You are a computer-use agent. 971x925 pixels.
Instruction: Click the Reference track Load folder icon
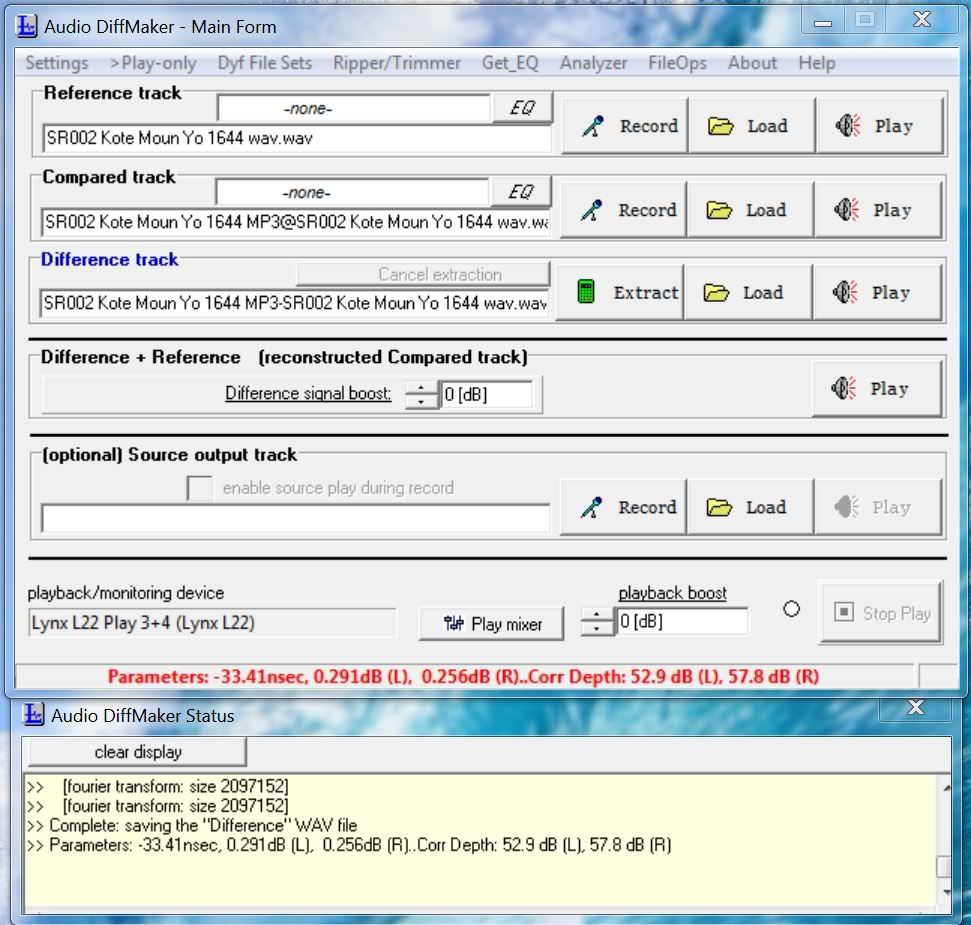pyautogui.click(x=720, y=126)
